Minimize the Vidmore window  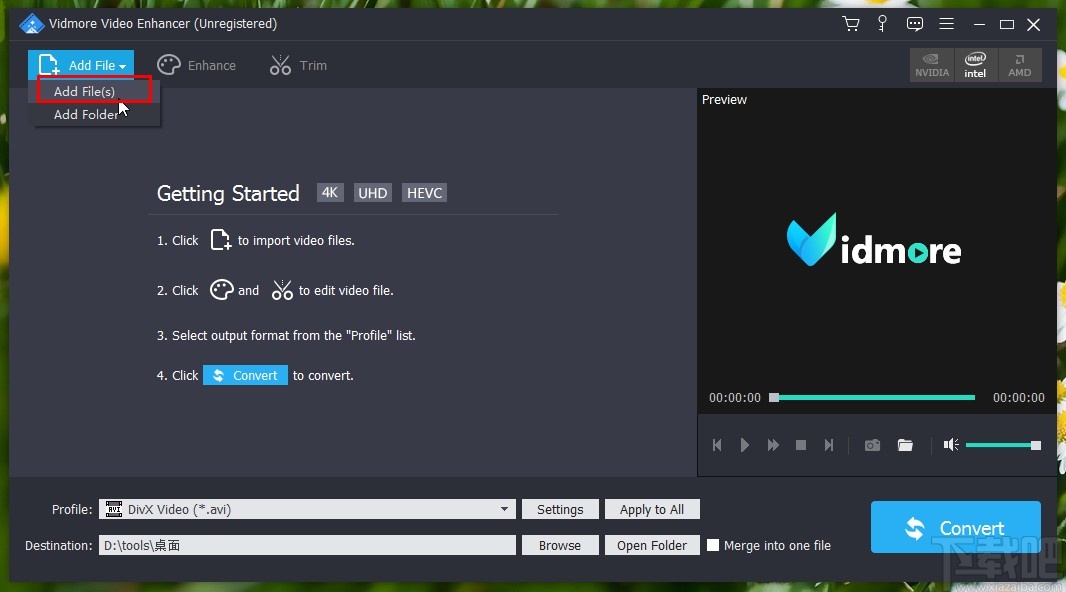point(979,24)
